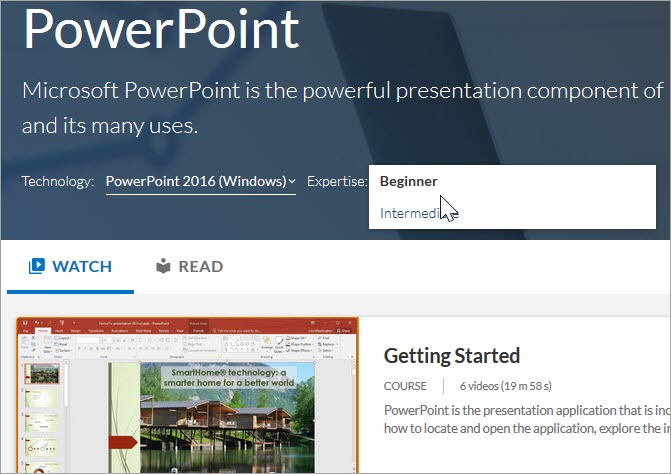The height and width of the screenshot is (474, 671).
Task: Click the READ book icon
Action: click(x=163, y=267)
